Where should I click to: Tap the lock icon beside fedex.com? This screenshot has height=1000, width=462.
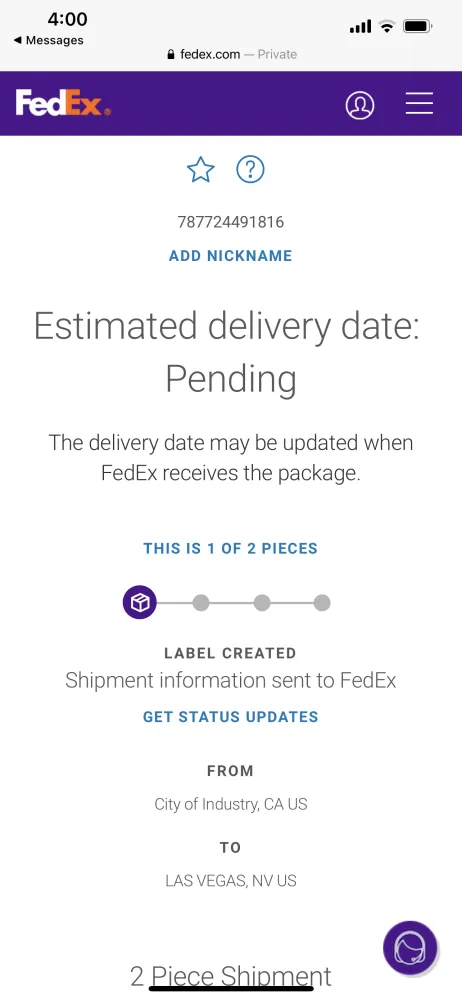click(x=170, y=55)
